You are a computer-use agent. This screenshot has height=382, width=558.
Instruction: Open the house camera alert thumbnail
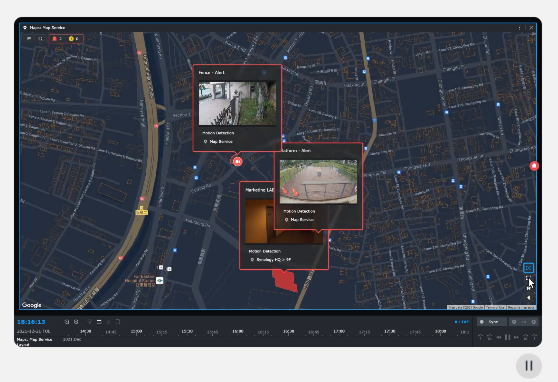237,103
